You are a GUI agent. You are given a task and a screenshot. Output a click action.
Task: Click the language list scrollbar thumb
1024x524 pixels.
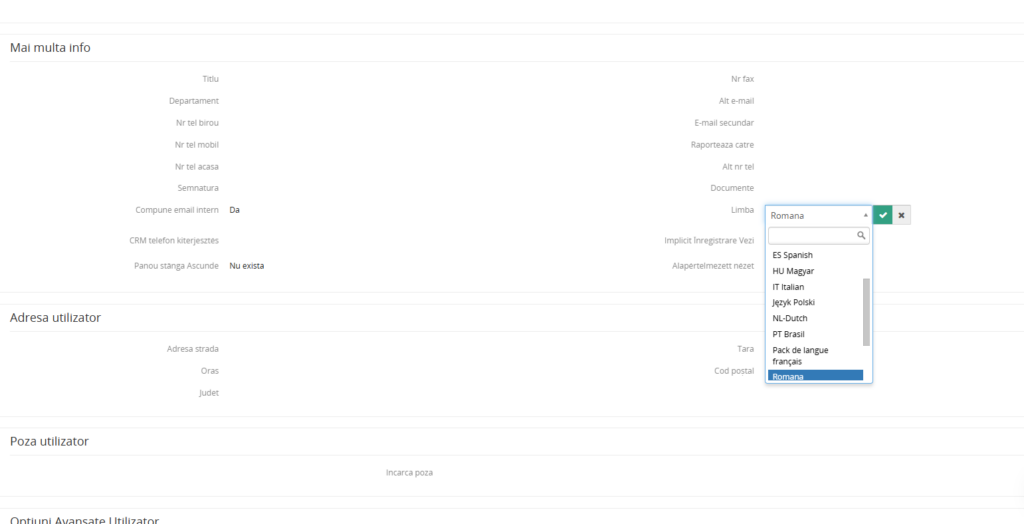867,312
